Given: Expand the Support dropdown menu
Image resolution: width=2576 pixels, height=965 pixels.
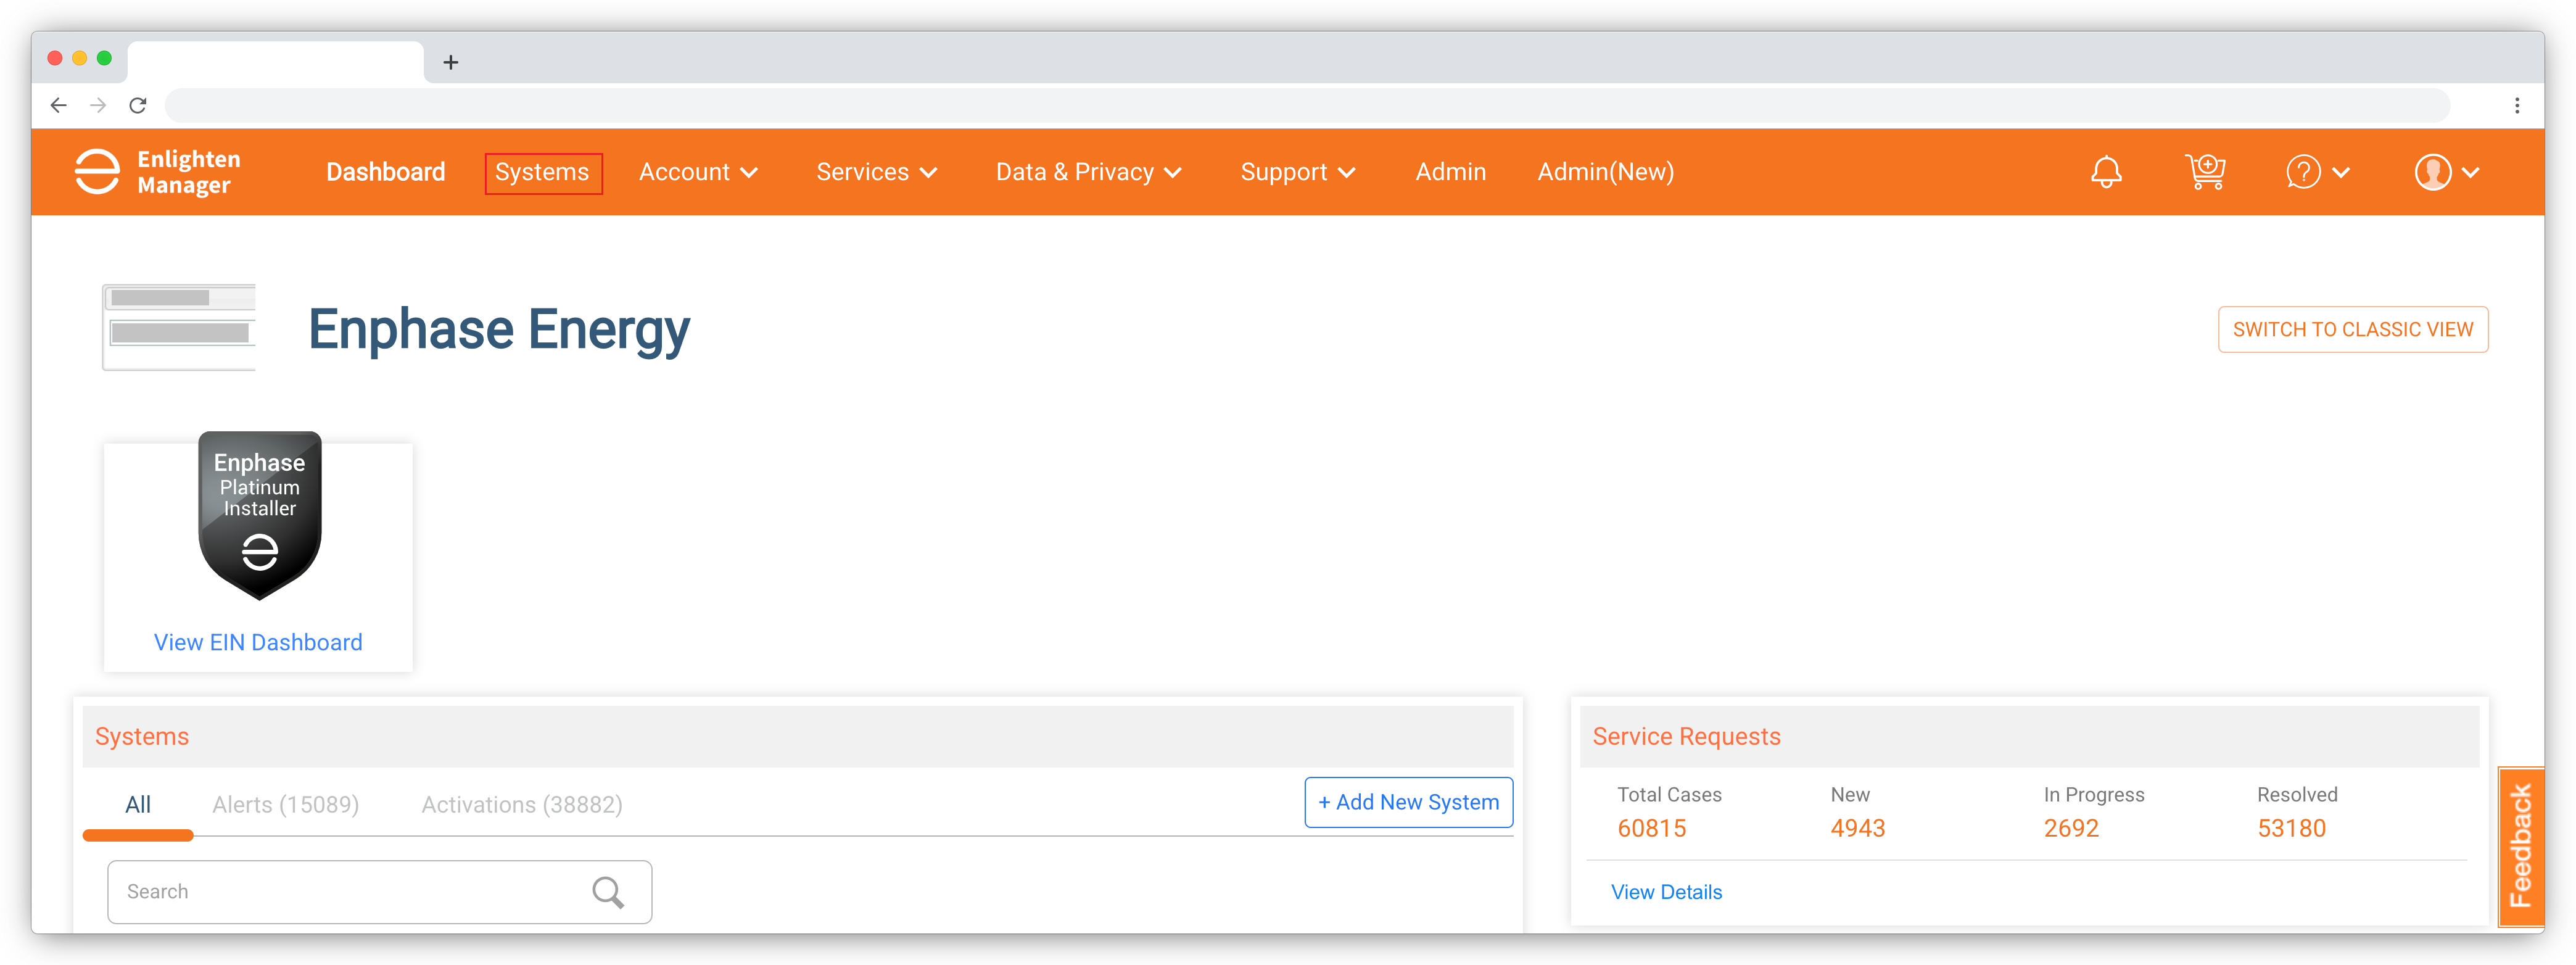Looking at the screenshot, I should pyautogui.click(x=1297, y=172).
